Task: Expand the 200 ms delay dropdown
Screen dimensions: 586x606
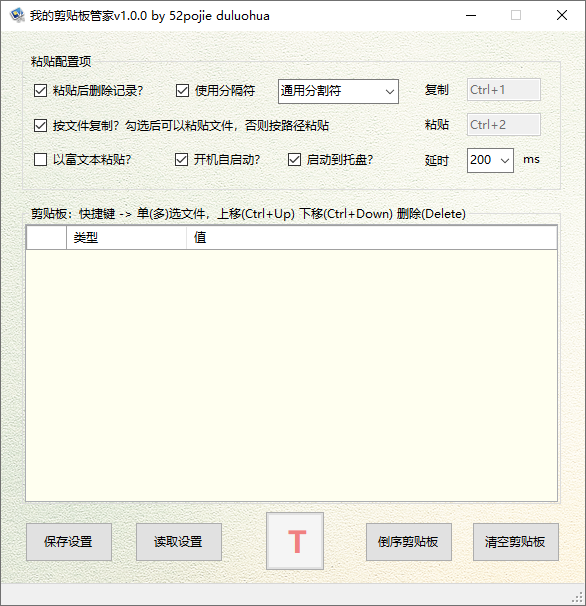Action: pos(490,160)
